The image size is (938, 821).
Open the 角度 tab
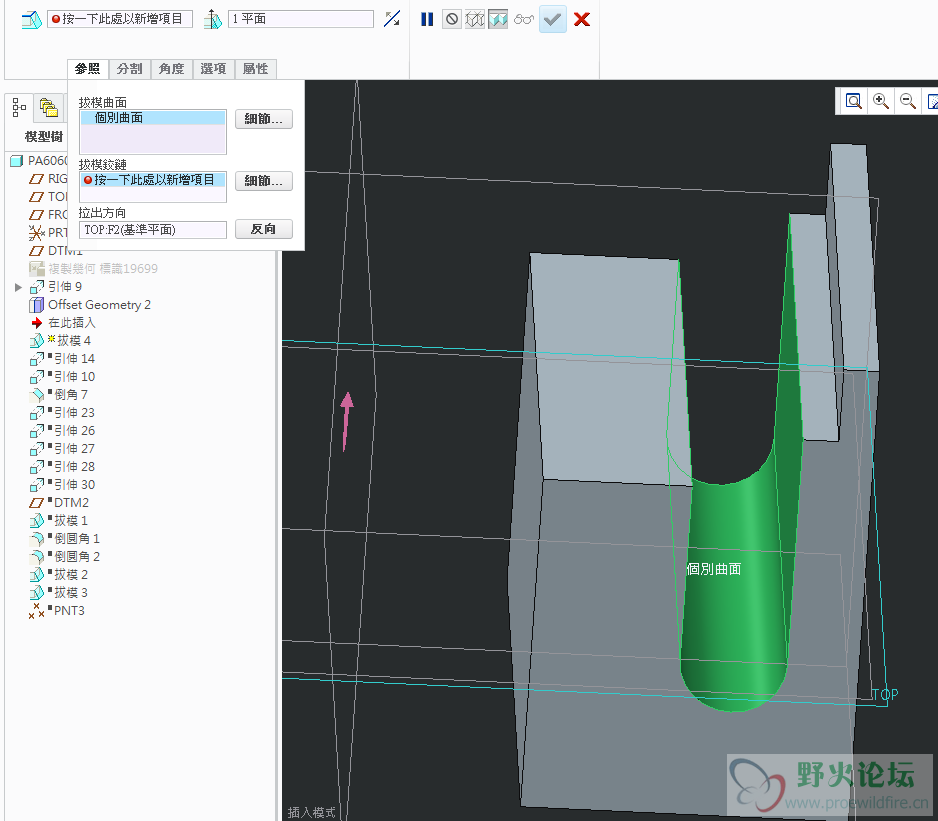click(172, 69)
